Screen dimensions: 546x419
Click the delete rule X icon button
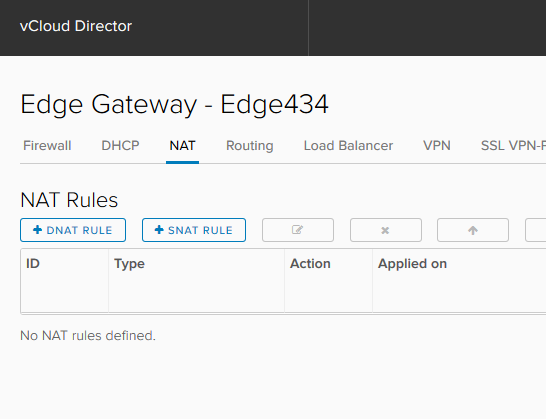point(385,230)
